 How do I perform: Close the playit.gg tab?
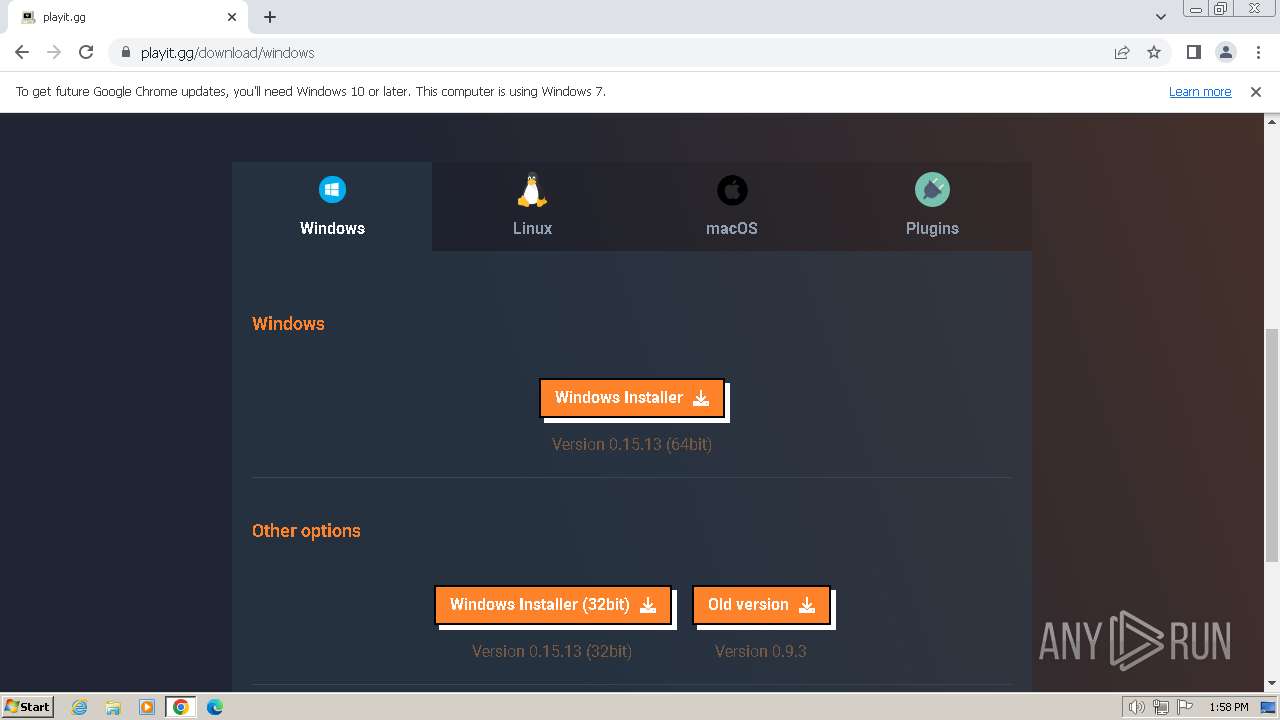pyautogui.click(x=232, y=17)
